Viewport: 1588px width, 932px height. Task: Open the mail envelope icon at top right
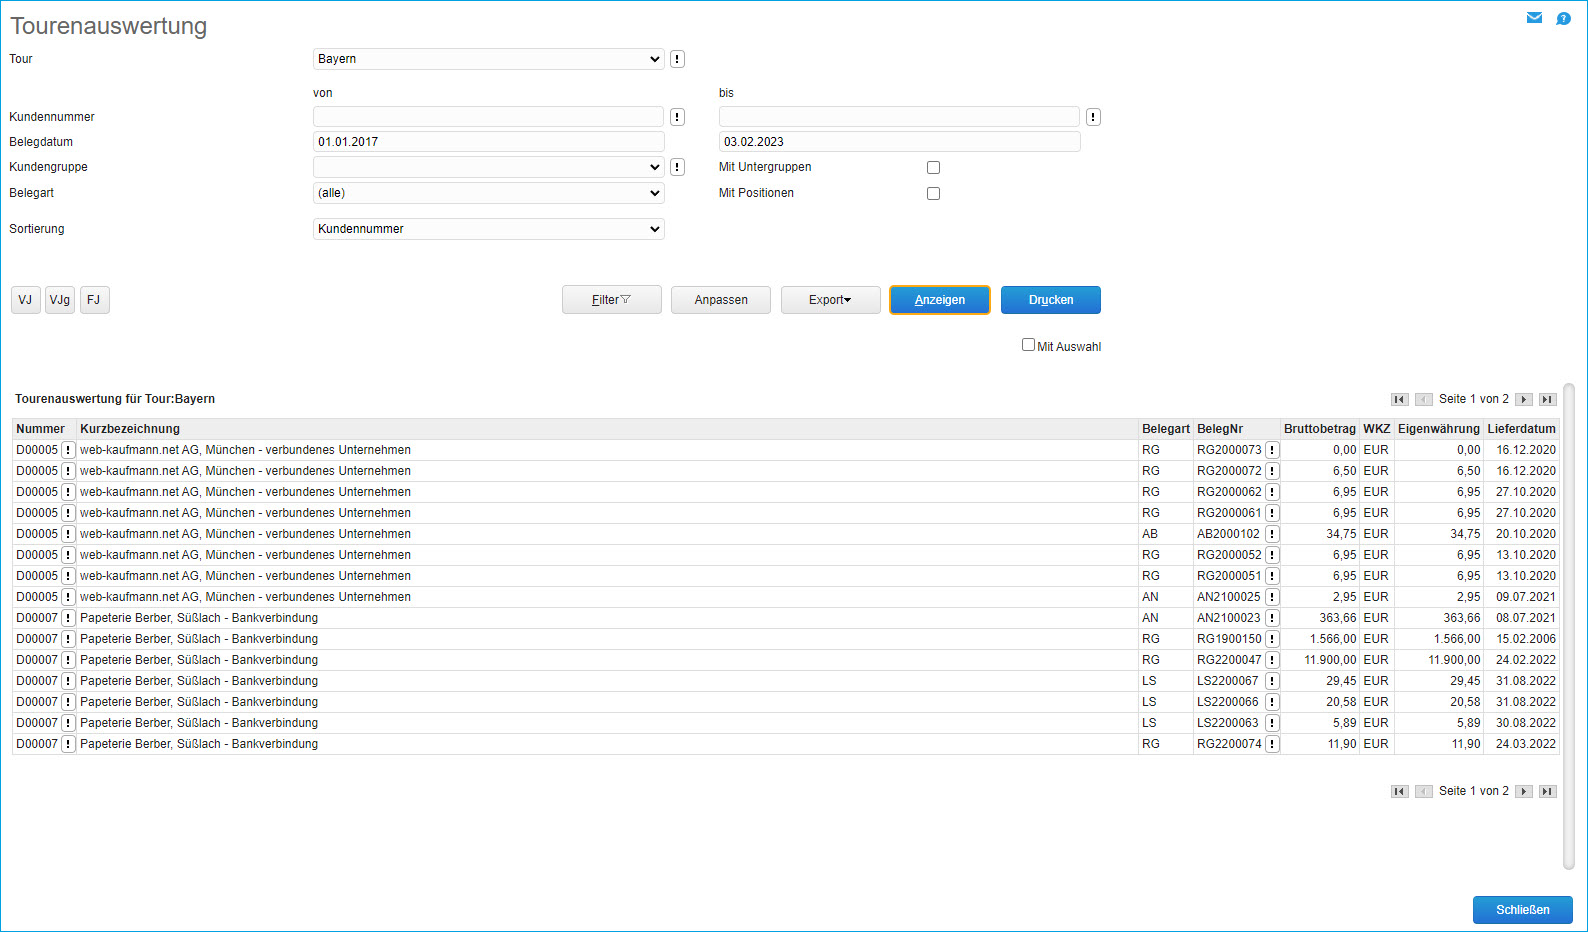click(x=1534, y=18)
